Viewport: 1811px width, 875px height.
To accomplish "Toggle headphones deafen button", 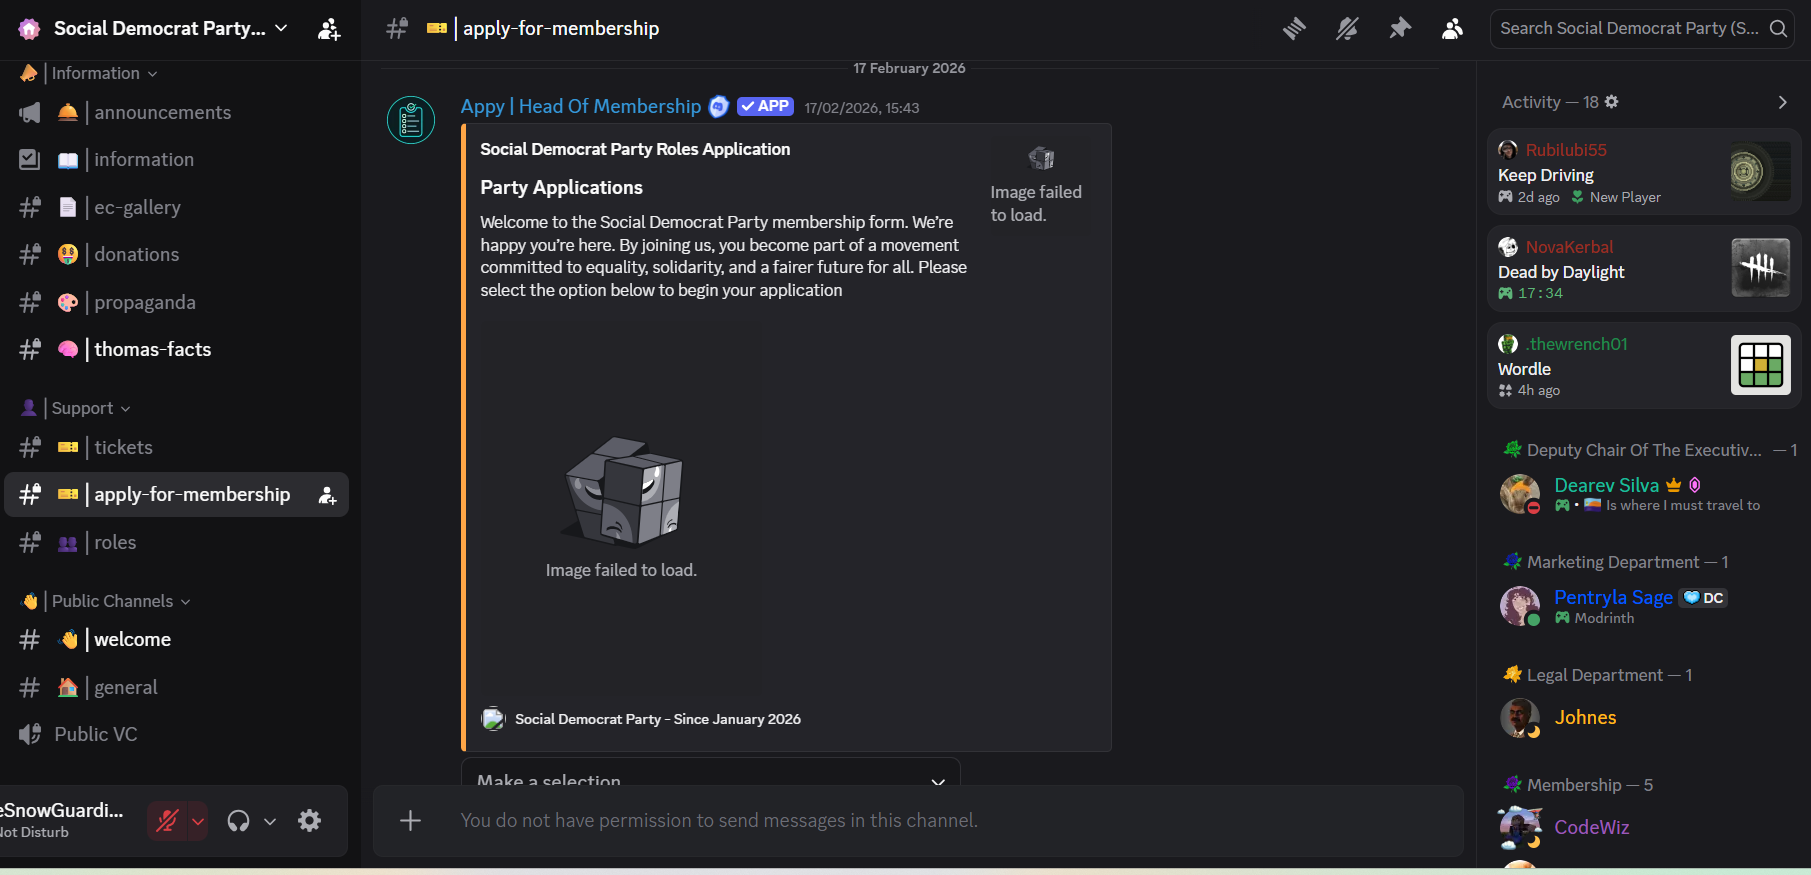I will click(238, 821).
